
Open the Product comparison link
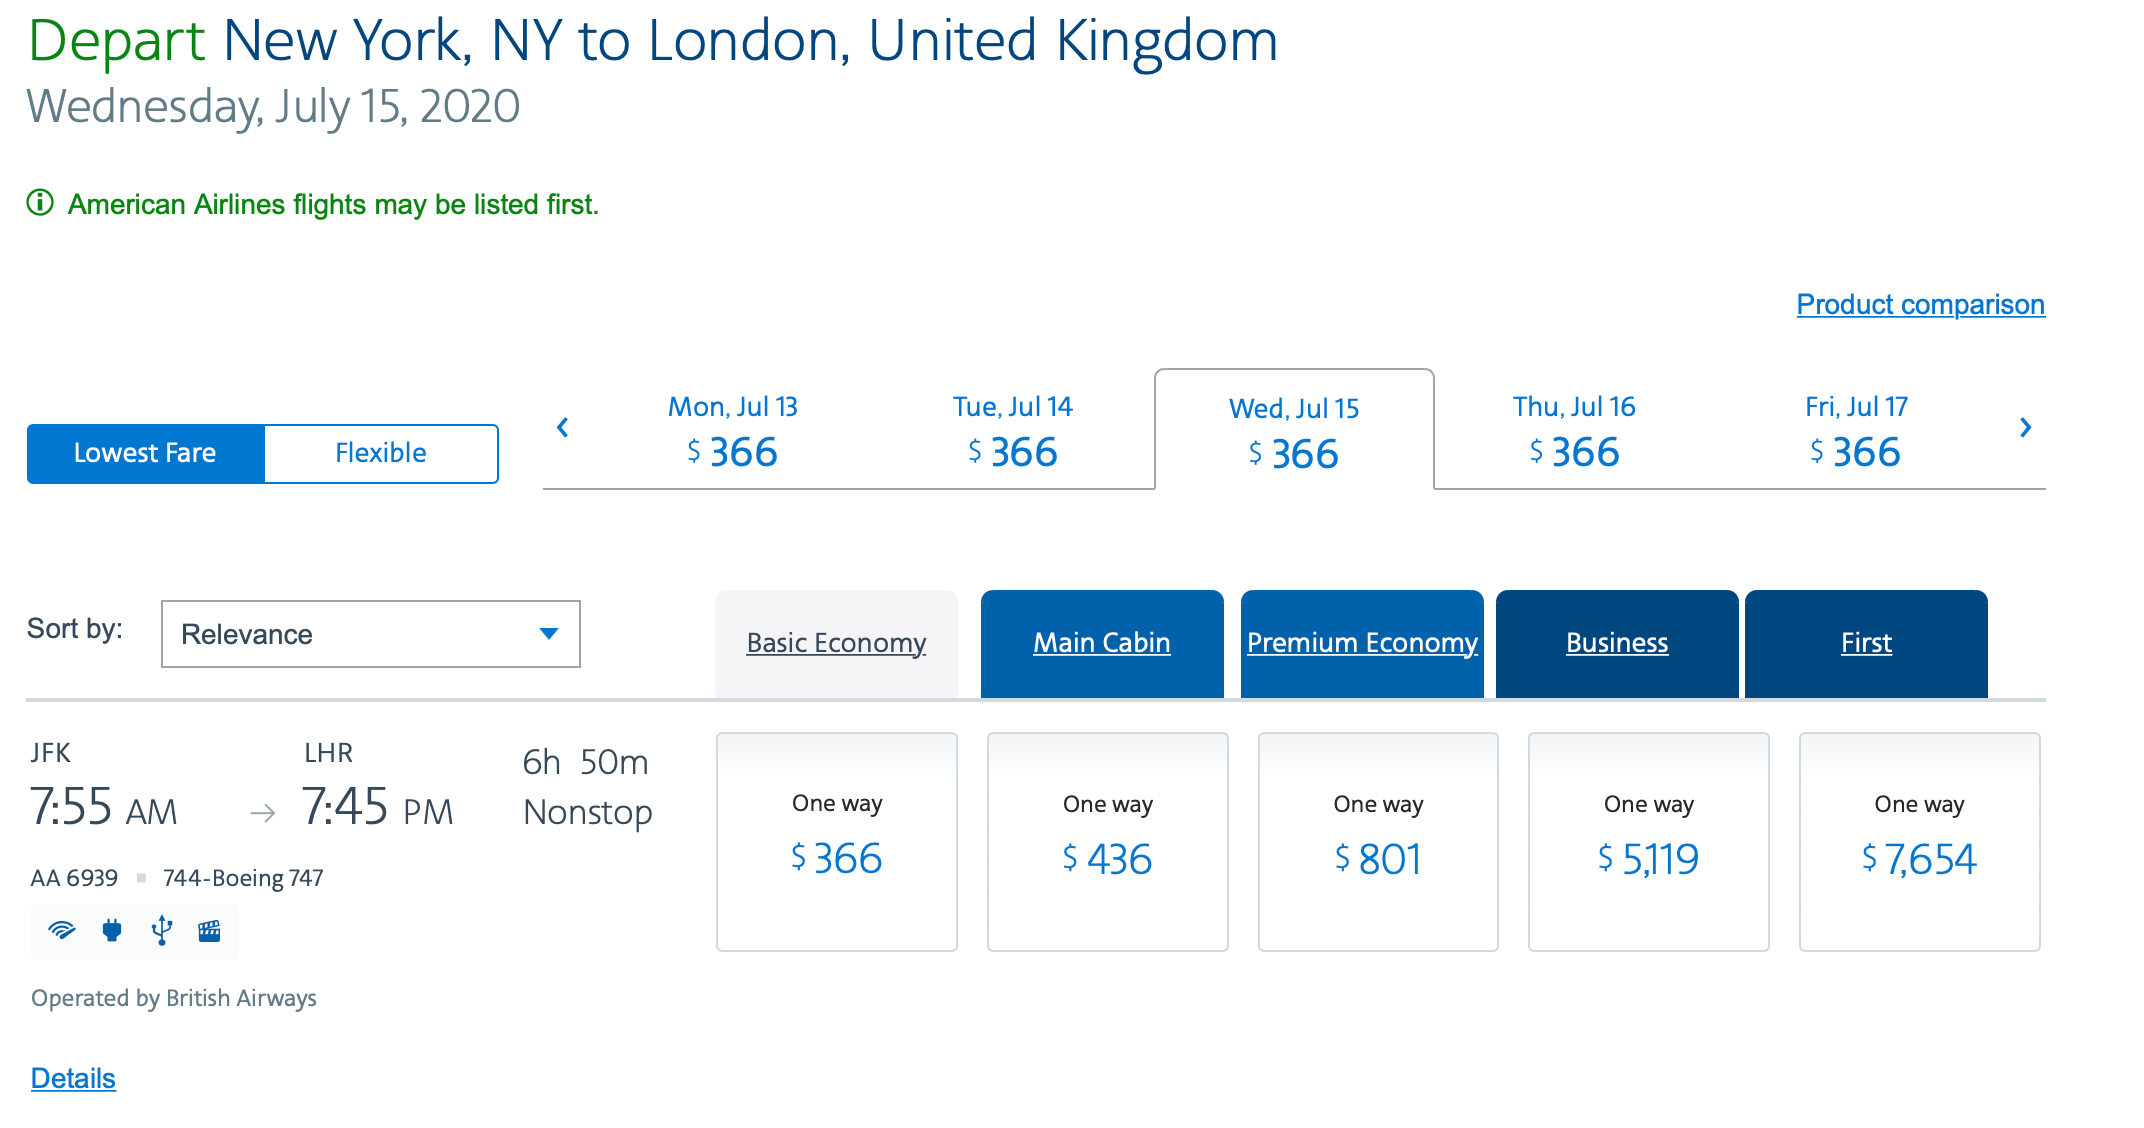coord(1920,304)
